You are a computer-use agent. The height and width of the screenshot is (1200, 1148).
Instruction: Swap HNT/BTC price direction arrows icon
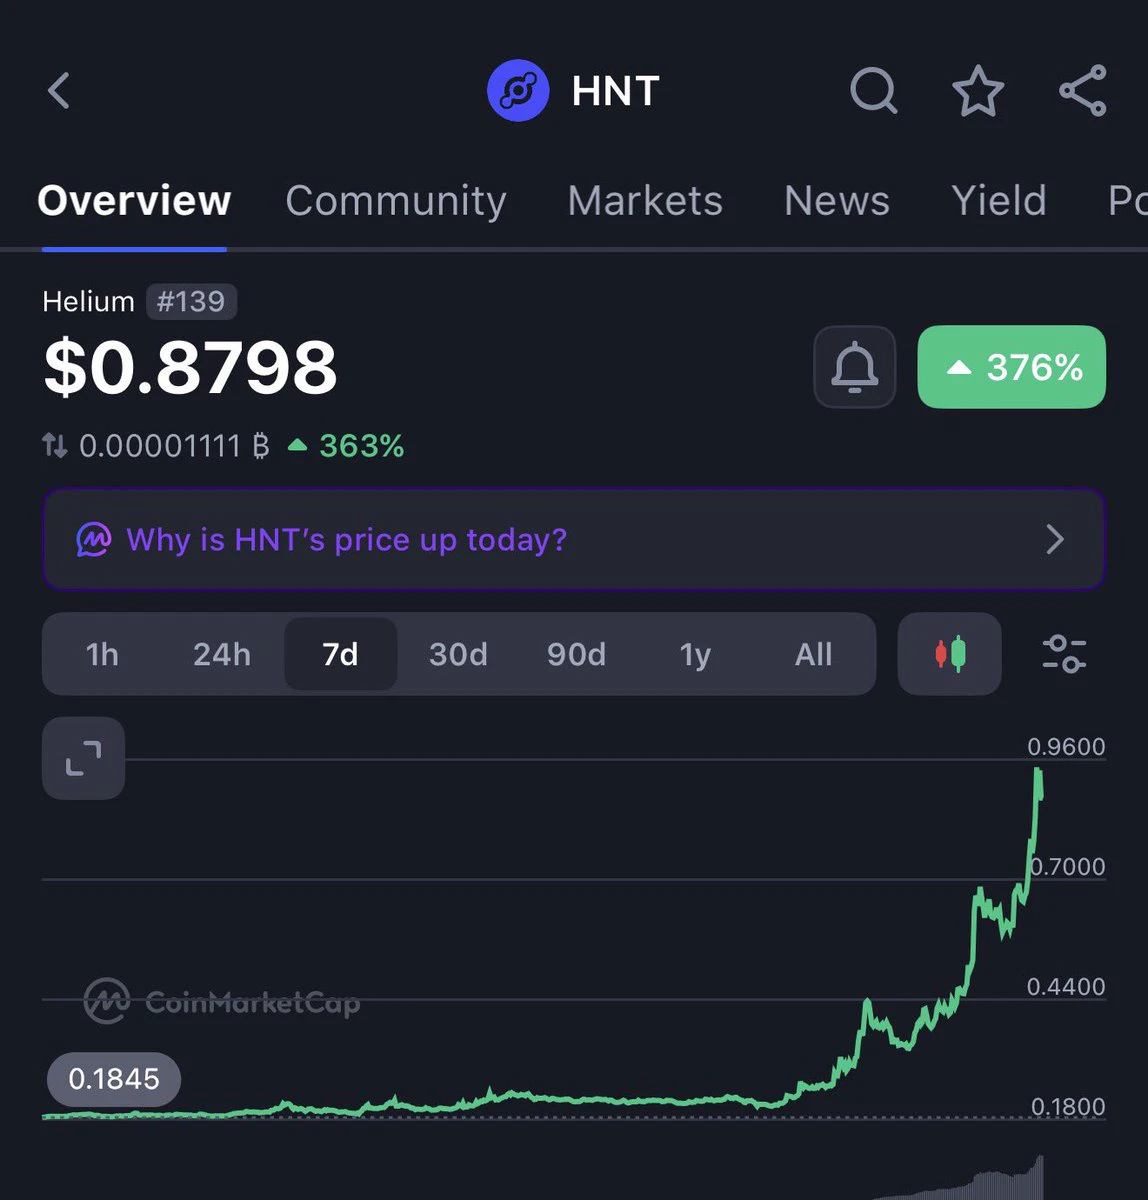pyautogui.click(x=55, y=445)
